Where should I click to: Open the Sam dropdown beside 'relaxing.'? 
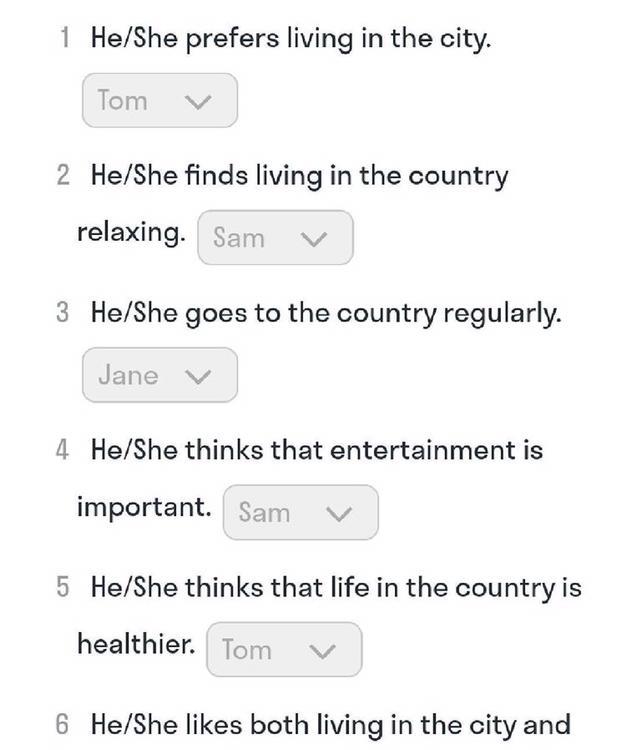point(275,238)
